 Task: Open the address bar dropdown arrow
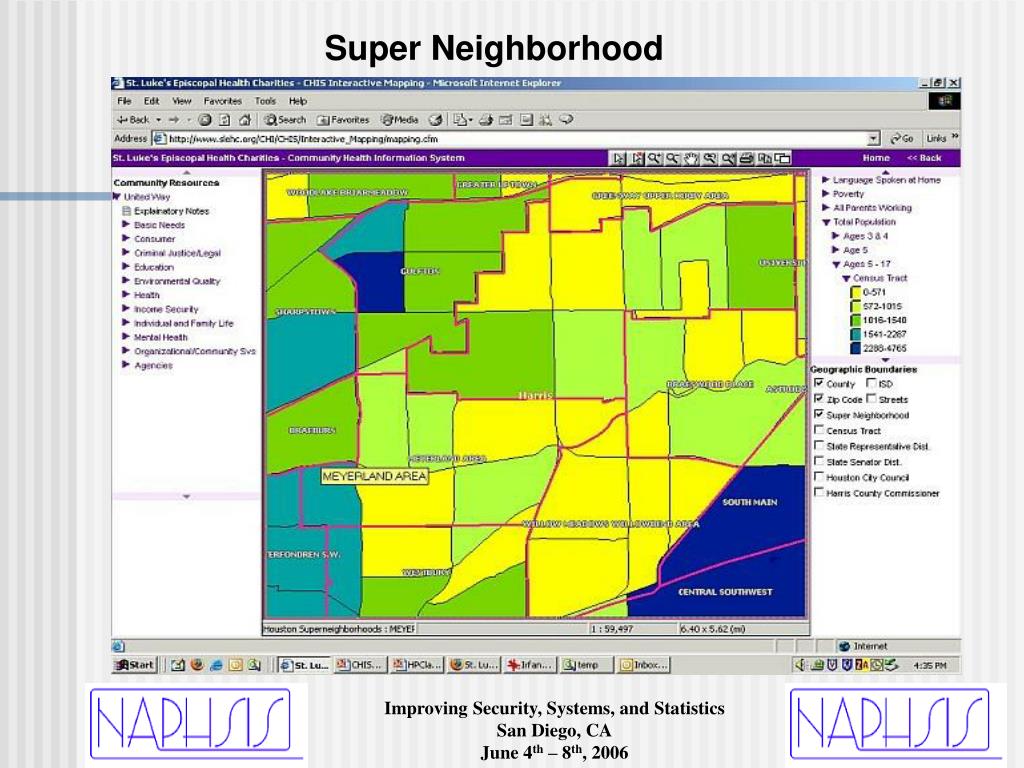pyautogui.click(x=874, y=138)
